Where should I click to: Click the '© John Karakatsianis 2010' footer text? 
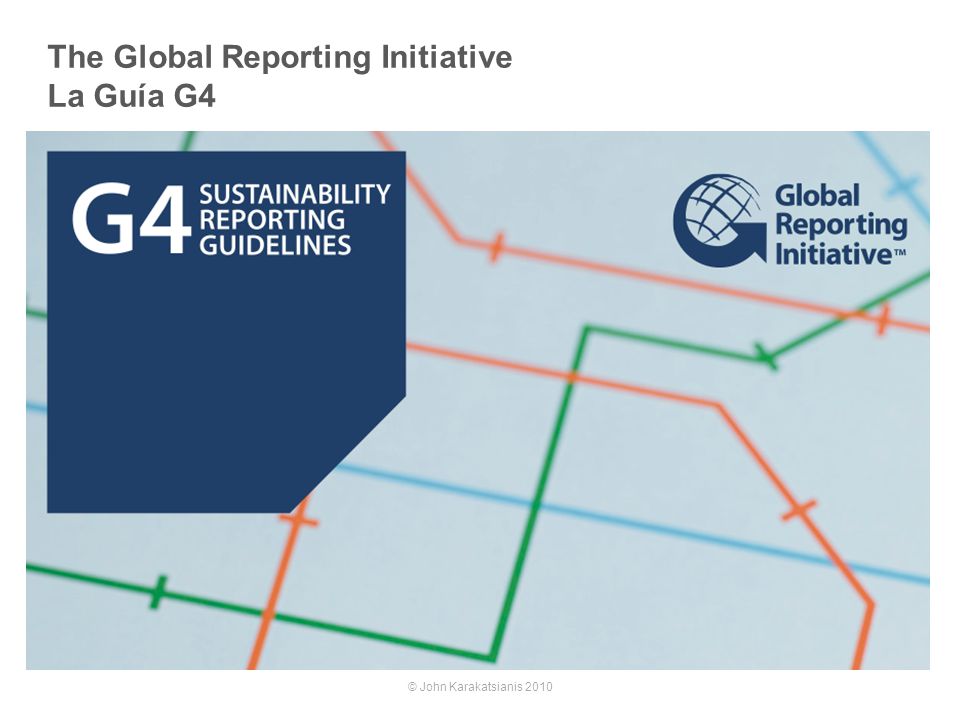pos(480,686)
